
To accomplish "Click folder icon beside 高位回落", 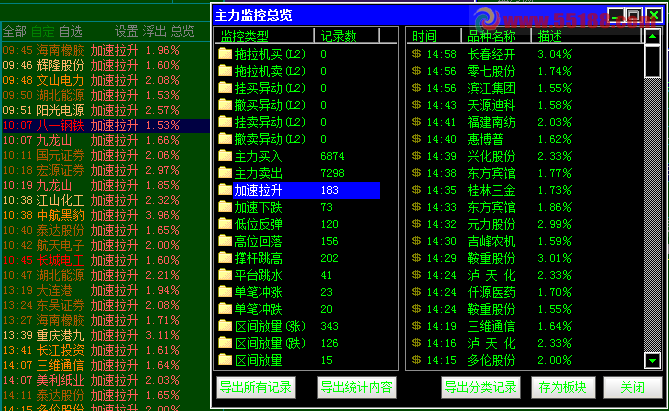I will [x=225, y=241].
